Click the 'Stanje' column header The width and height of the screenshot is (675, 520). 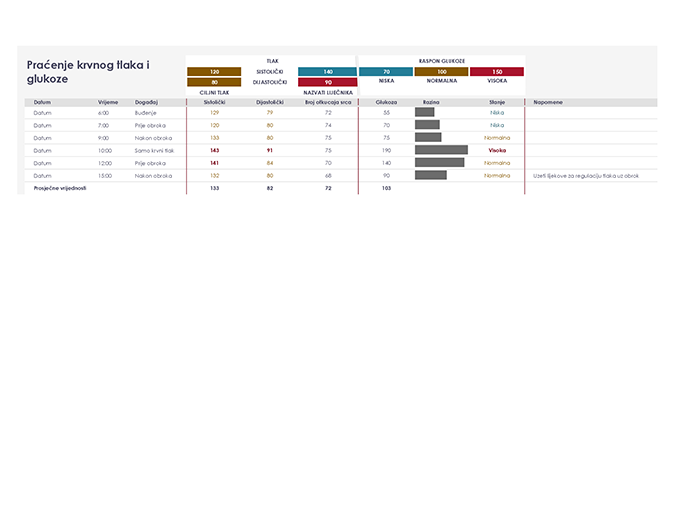point(497,102)
